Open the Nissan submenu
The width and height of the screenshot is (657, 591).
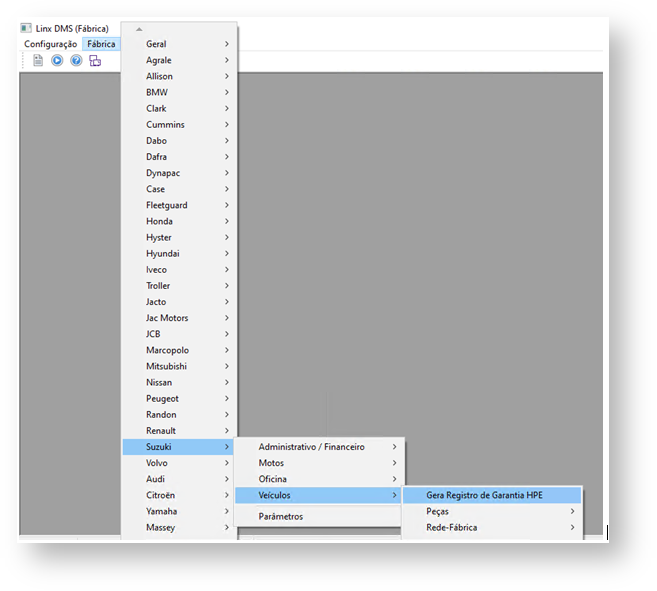[x=179, y=382]
